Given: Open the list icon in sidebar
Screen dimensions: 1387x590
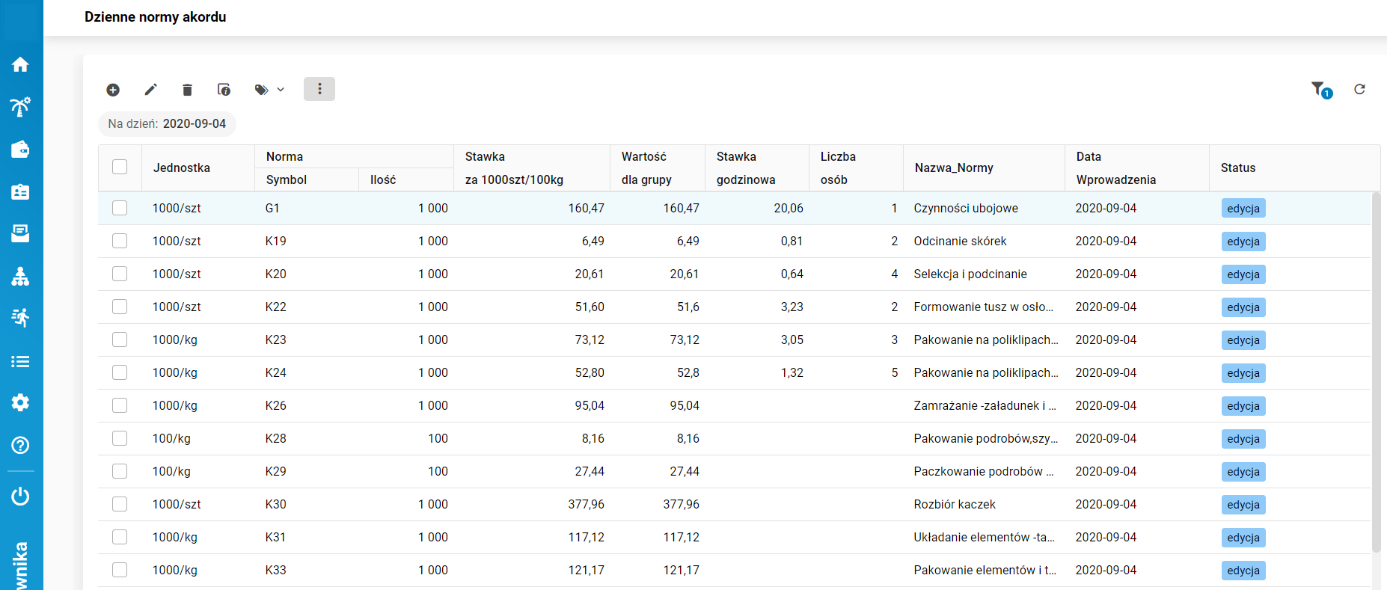Looking at the screenshot, I should [x=20, y=361].
